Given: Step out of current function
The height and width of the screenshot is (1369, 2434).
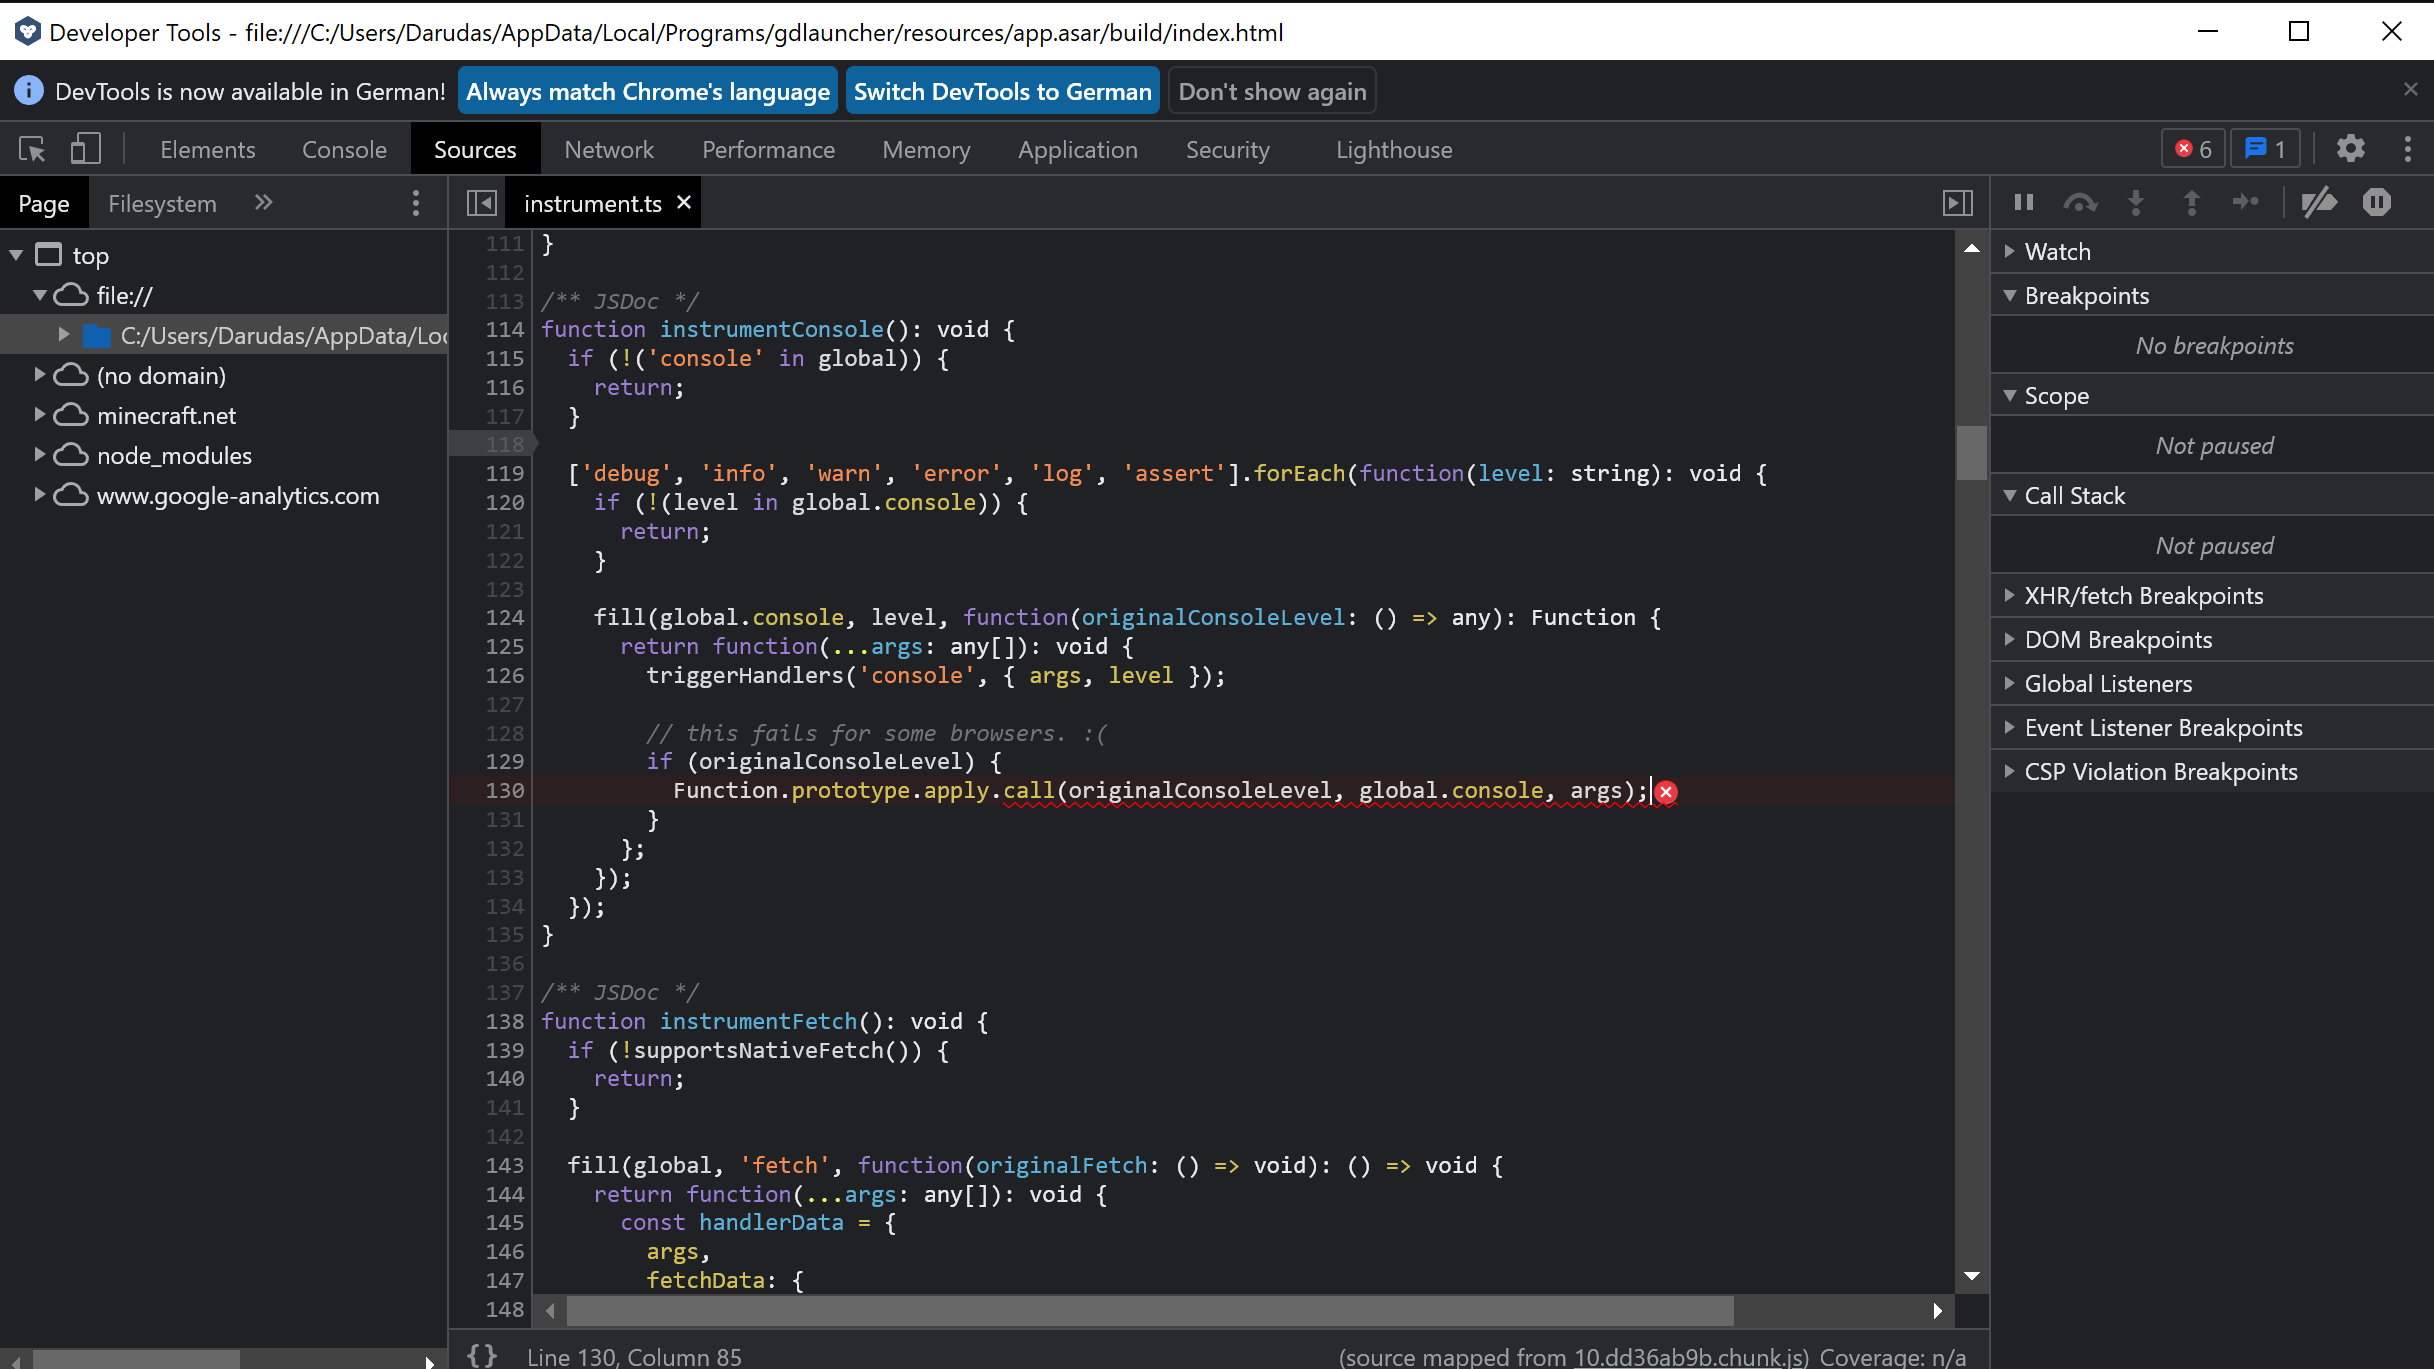Looking at the screenshot, I should coord(2191,202).
